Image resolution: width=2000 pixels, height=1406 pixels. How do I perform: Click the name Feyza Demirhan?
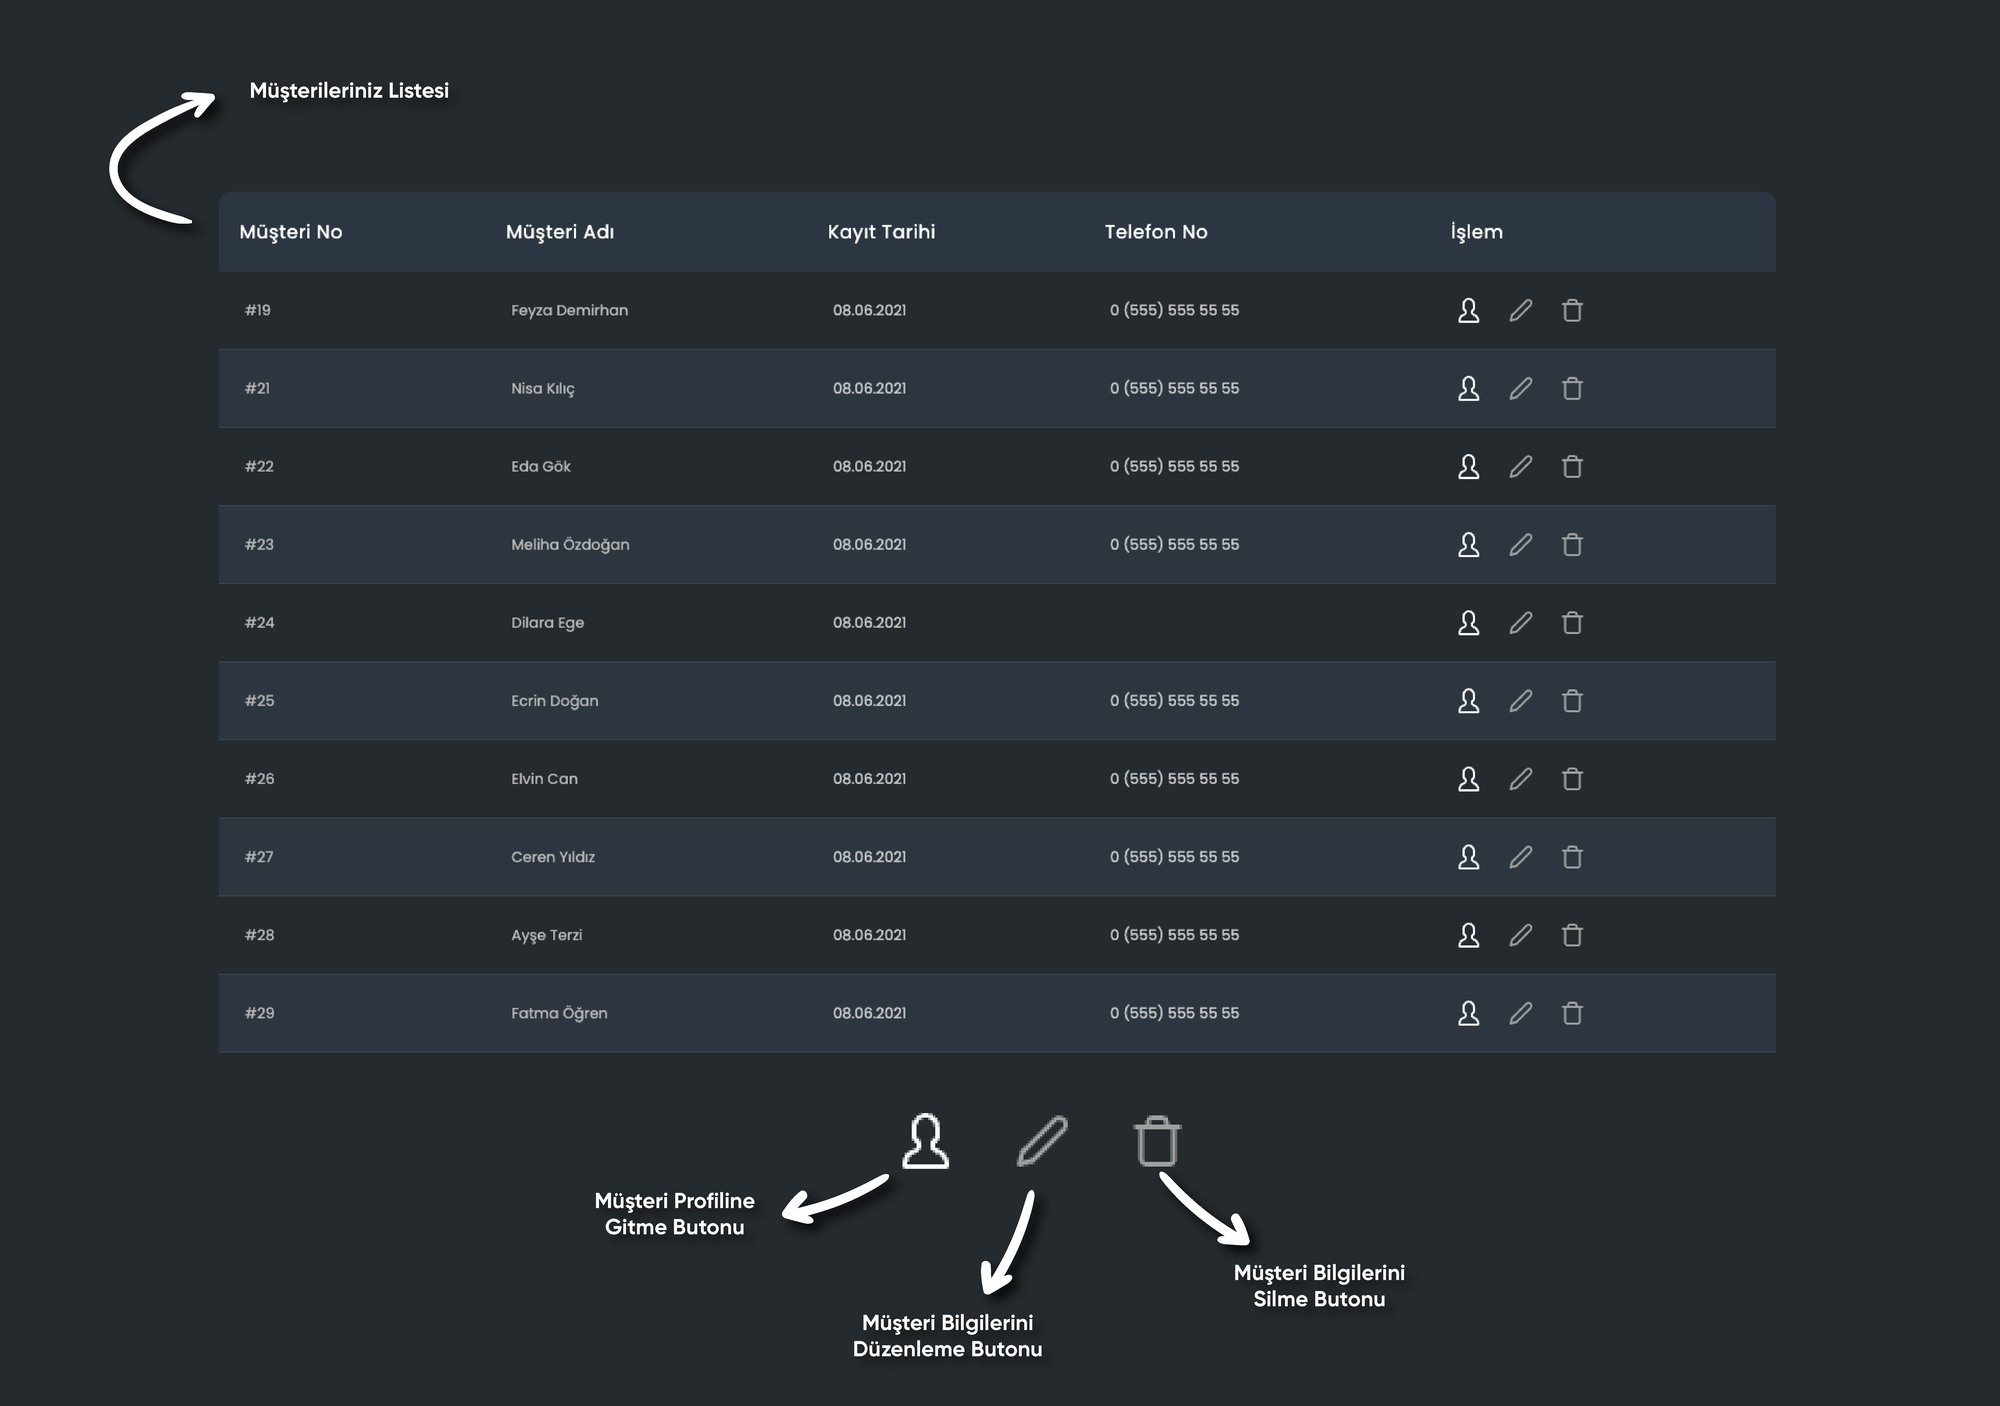(570, 310)
